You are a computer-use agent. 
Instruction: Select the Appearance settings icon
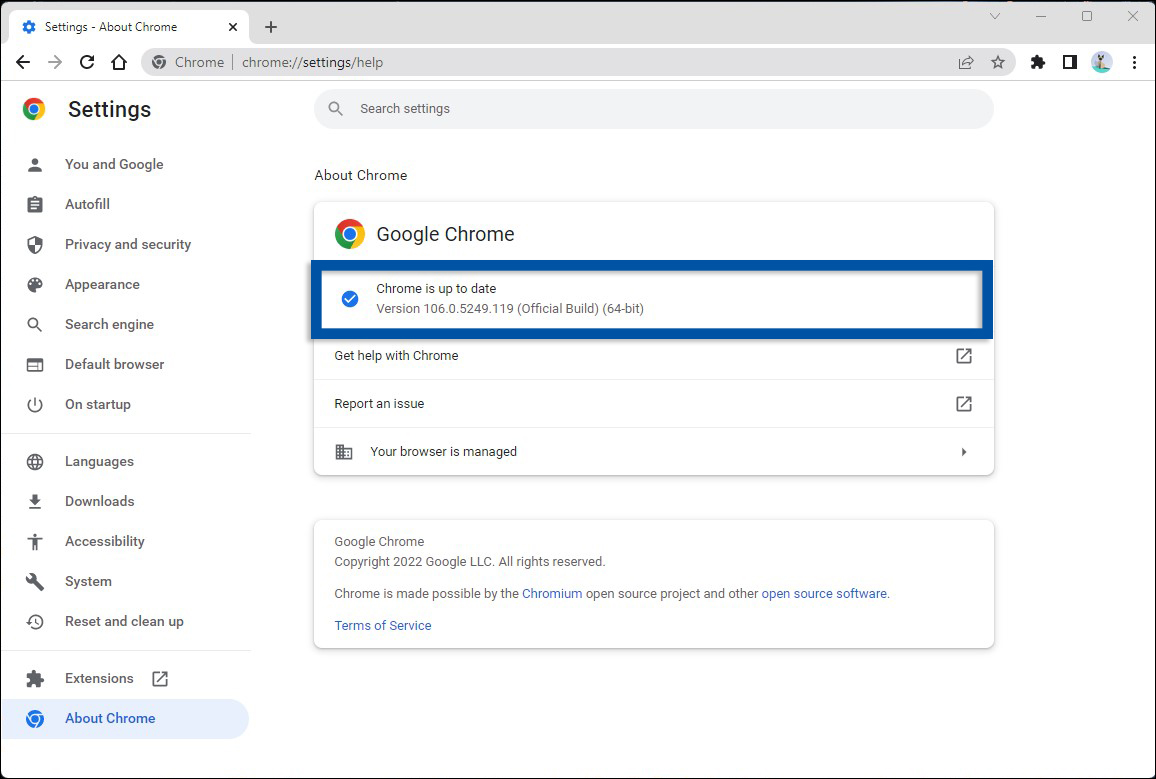pyautogui.click(x=35, y=284)
